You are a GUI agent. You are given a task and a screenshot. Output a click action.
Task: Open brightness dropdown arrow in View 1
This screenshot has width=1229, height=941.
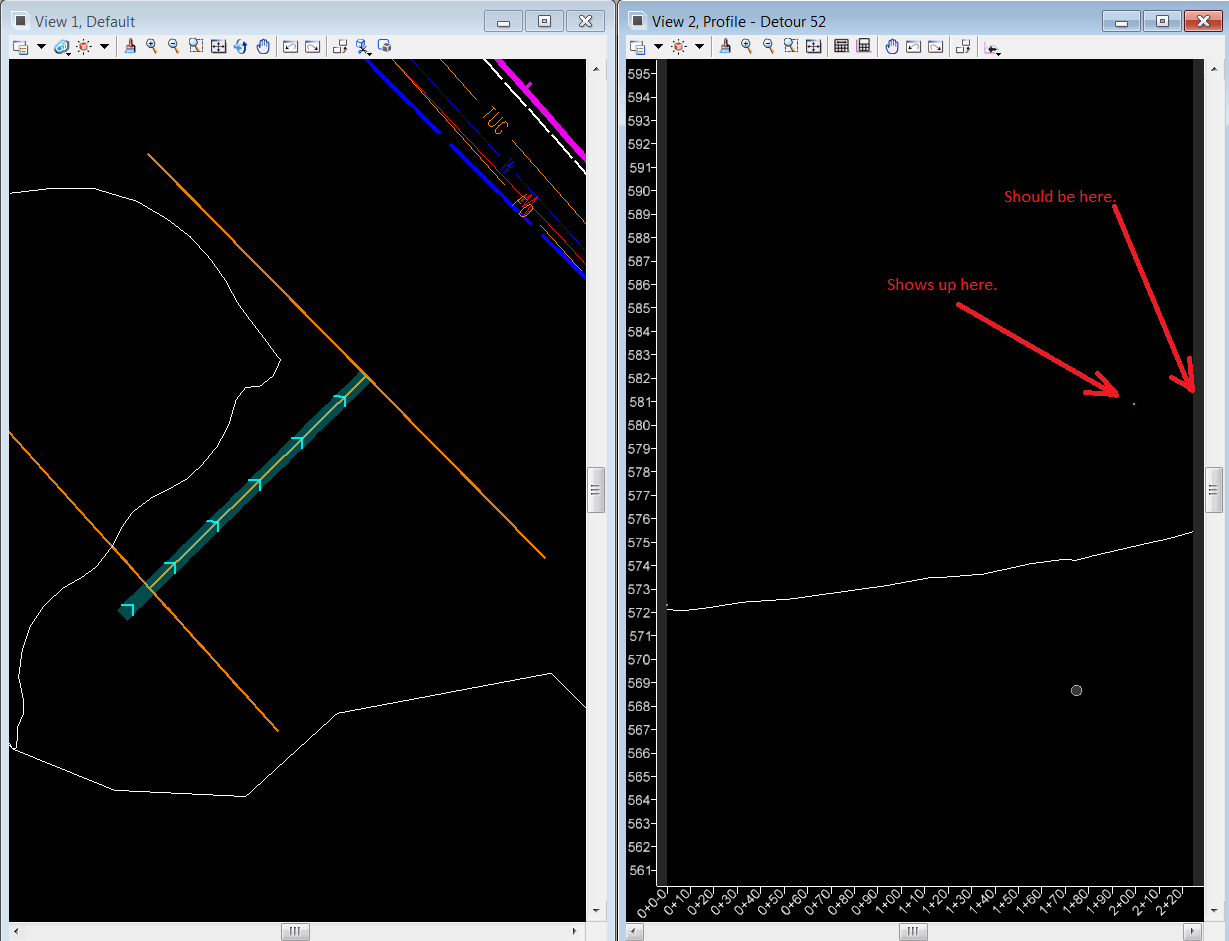coord(104,47)
